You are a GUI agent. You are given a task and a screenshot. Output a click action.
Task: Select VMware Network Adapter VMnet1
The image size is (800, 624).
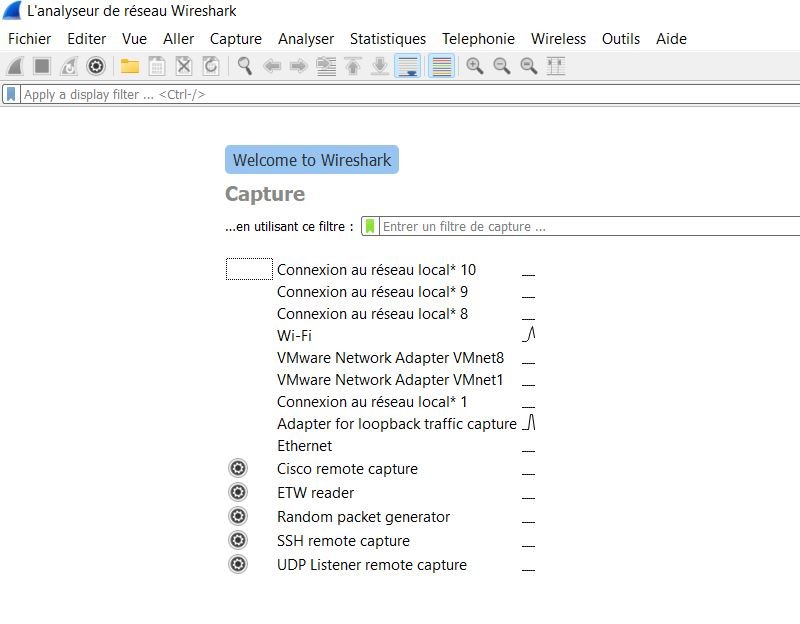click(x=390, y=380)
